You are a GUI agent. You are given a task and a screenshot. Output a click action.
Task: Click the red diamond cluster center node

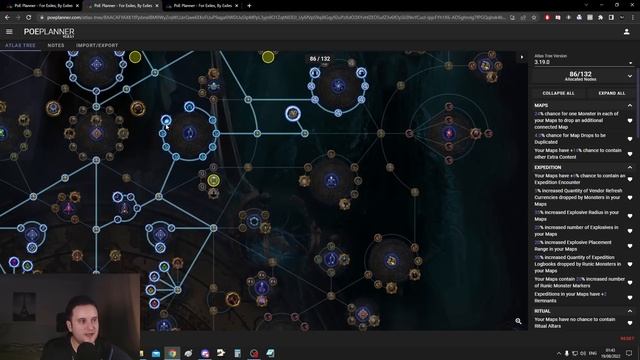449,133
